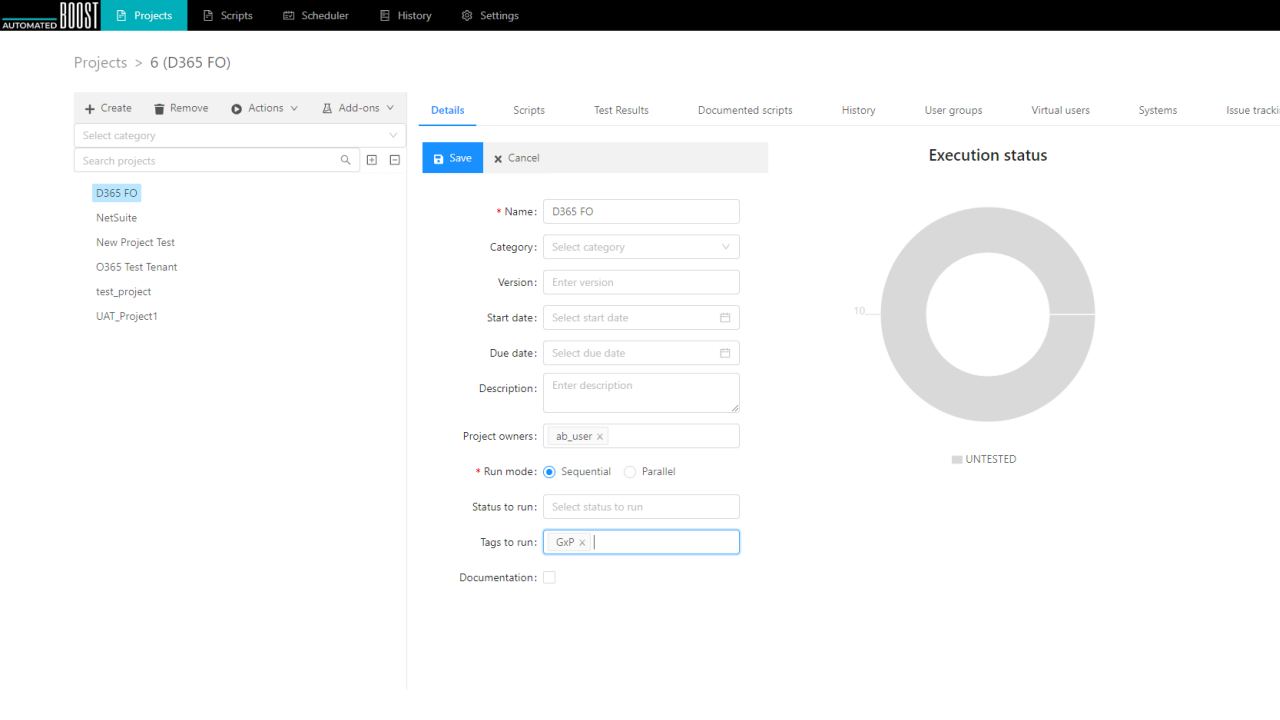This screenshot has height=720, width=1280.
Task: Switch to the History tab in project panel
Action: [x=858, y=110]
